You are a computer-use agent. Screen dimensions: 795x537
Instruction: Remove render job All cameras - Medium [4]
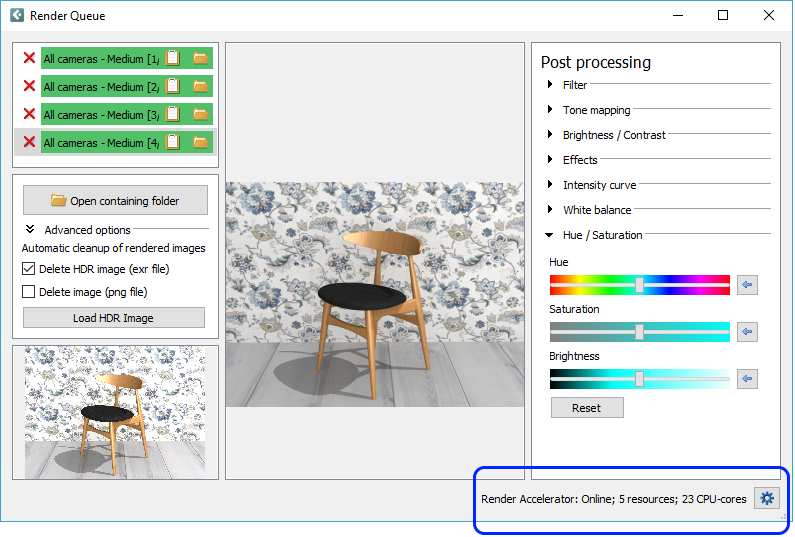[x=29, y=142]
